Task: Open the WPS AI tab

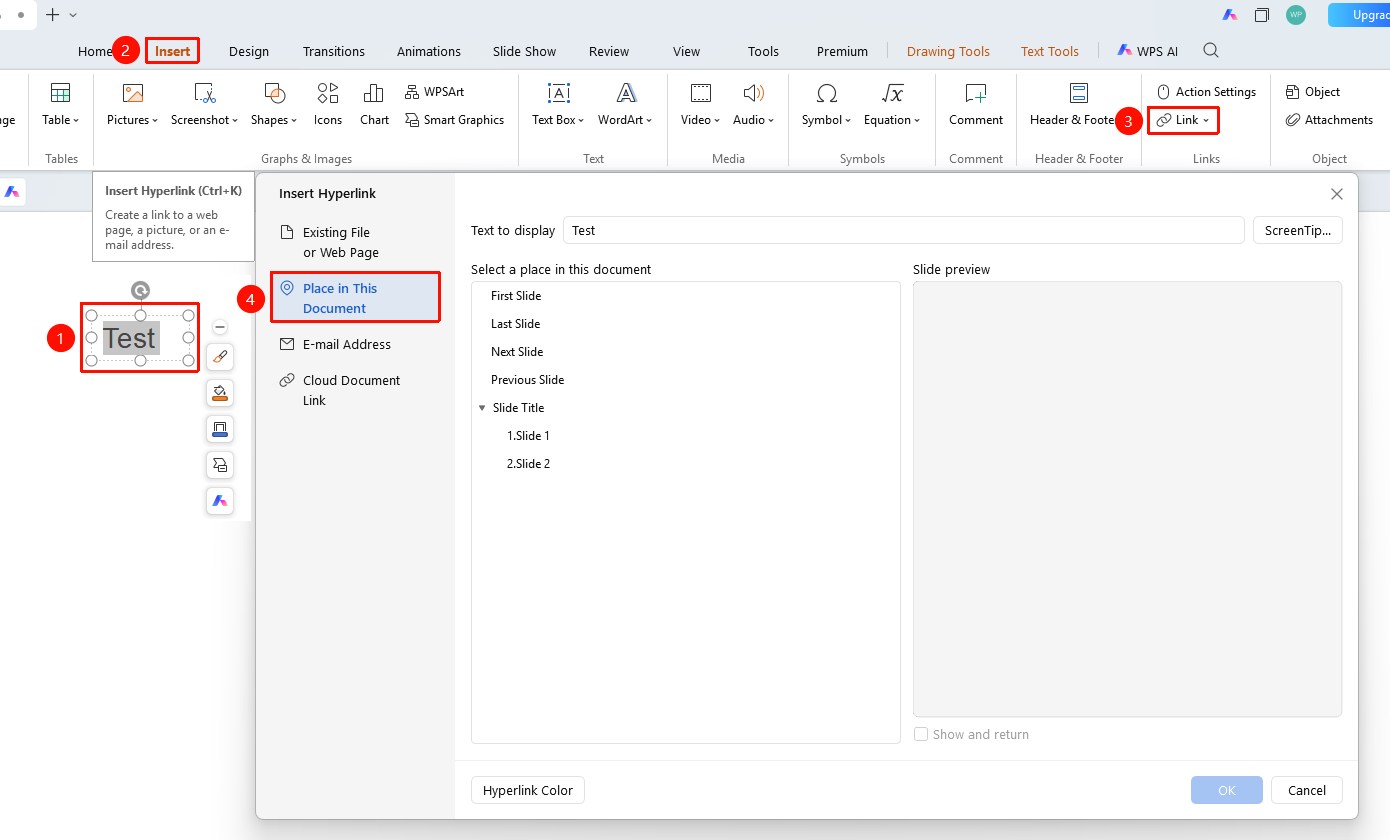Action: point(1148,51)
